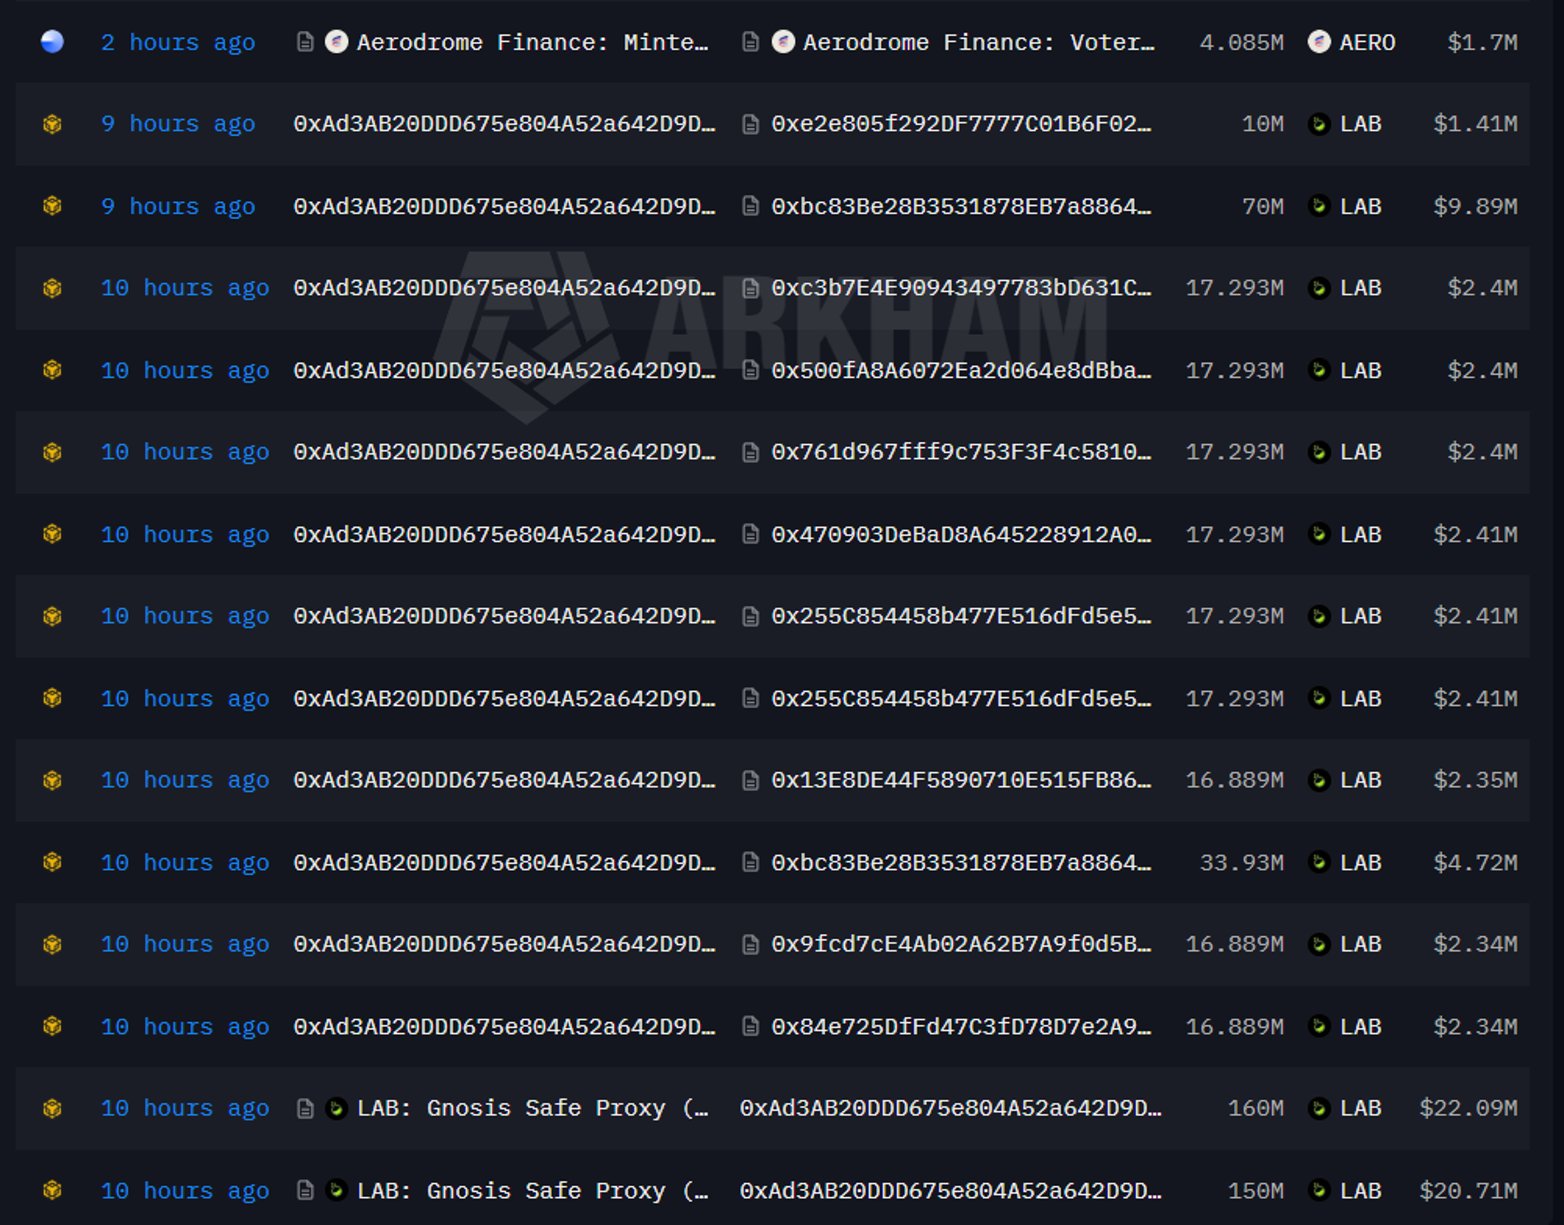Open 'LAB: Gnosis Safe Proxy' in the 160M row
The height and width of the screenshot is (1225, 1564).
tap(533, 1108)
